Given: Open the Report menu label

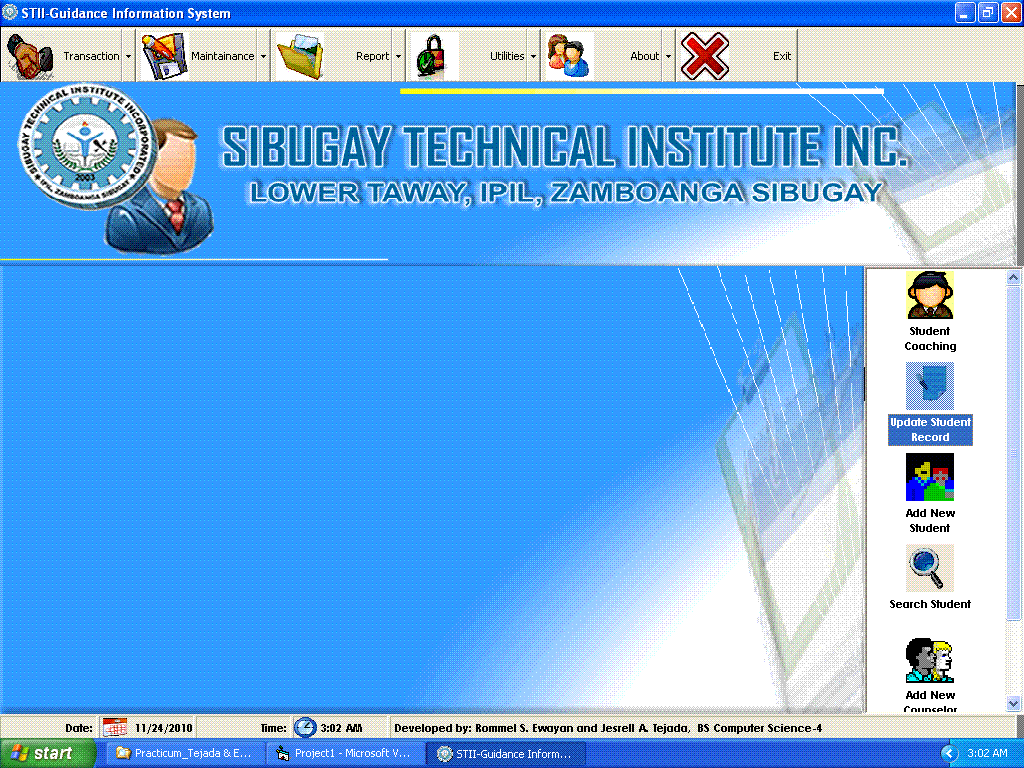Looking at the screenshot, I should [x=372, y=56].
